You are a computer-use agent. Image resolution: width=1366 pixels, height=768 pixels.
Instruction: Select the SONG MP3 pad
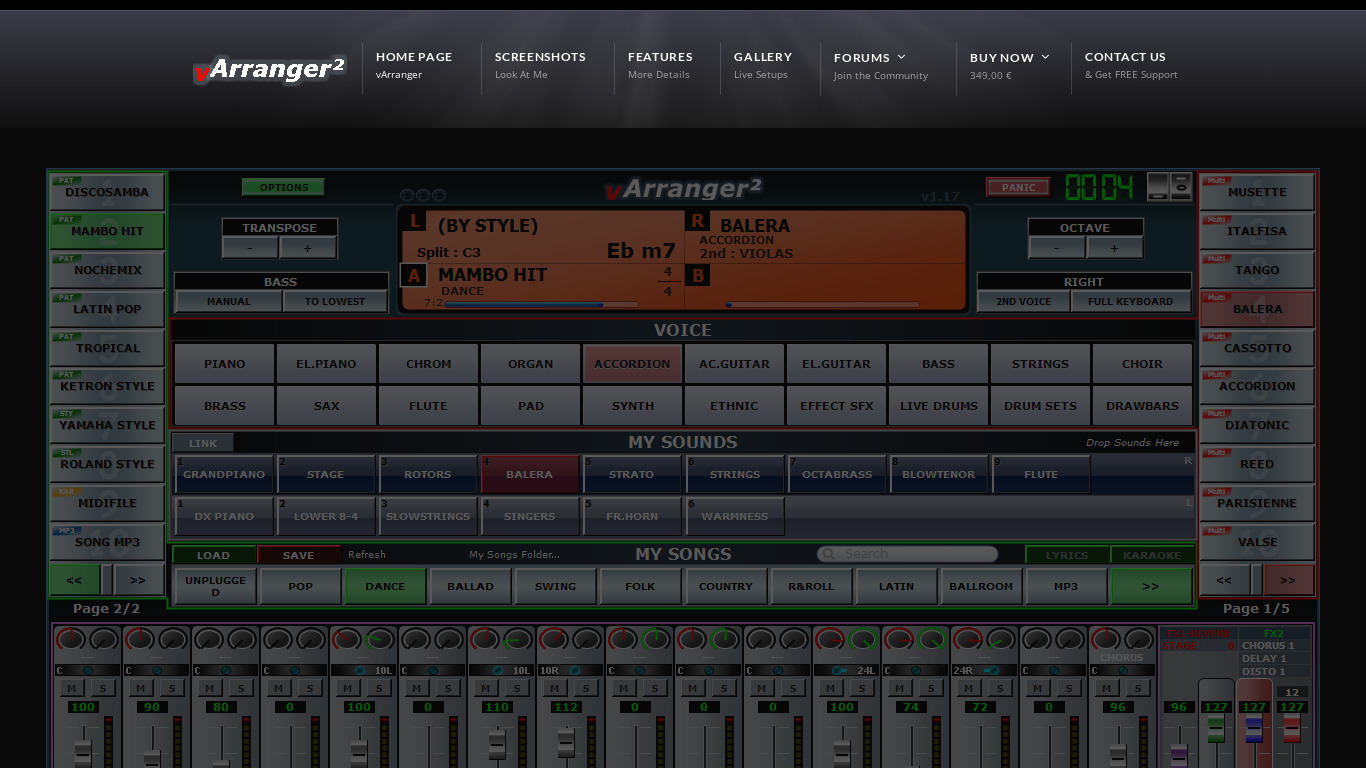click(x=107, y=542)
